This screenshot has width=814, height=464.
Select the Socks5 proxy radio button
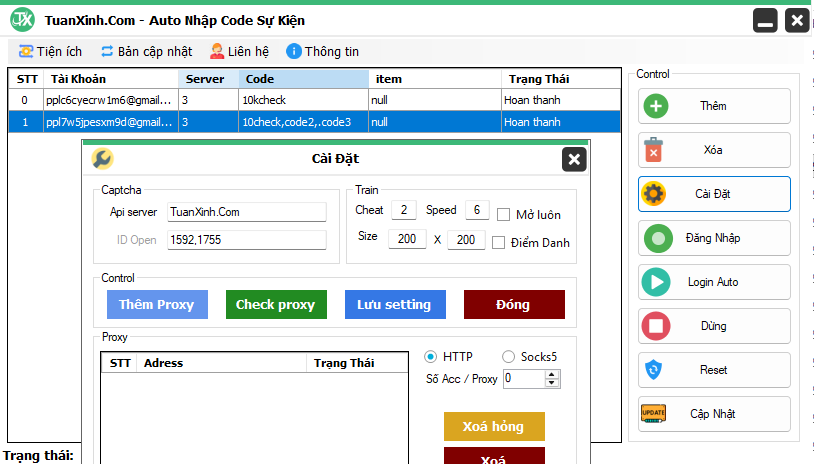509,357
